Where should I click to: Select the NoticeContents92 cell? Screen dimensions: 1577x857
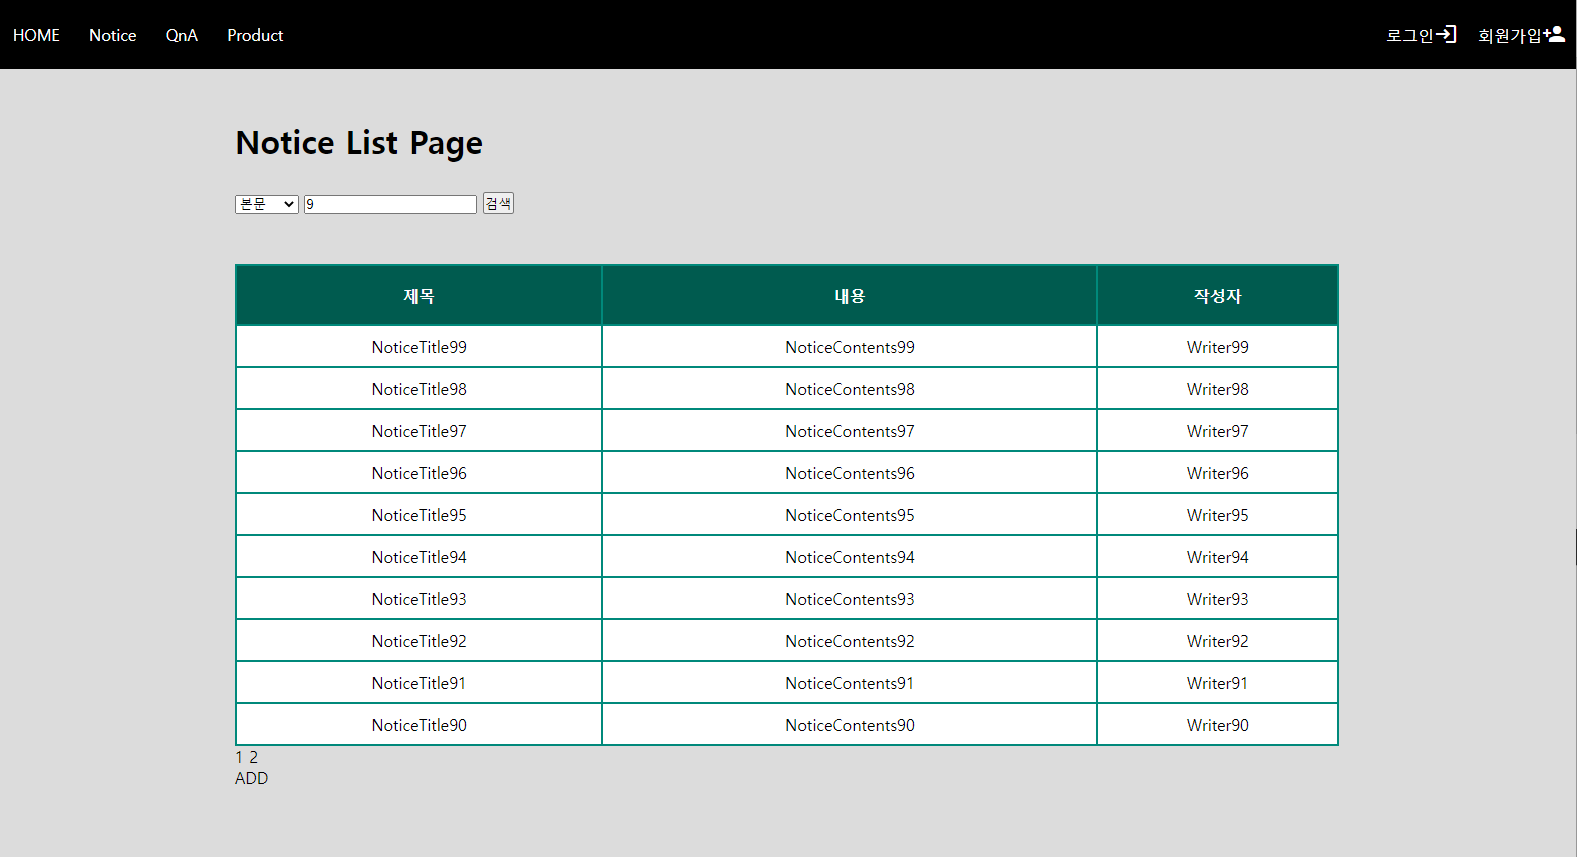(x=849, y=641)
